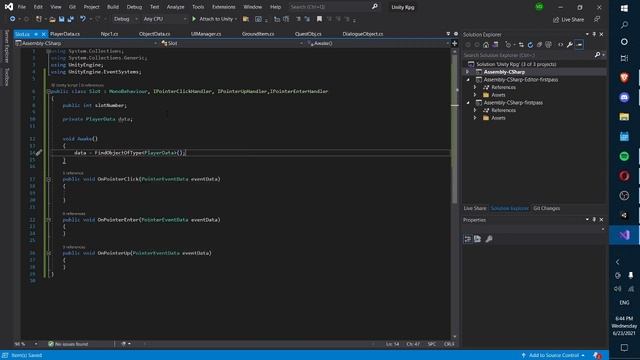The image size is (640, 360).
Task: Pin the Properties panel
Action: coord(594,220)
